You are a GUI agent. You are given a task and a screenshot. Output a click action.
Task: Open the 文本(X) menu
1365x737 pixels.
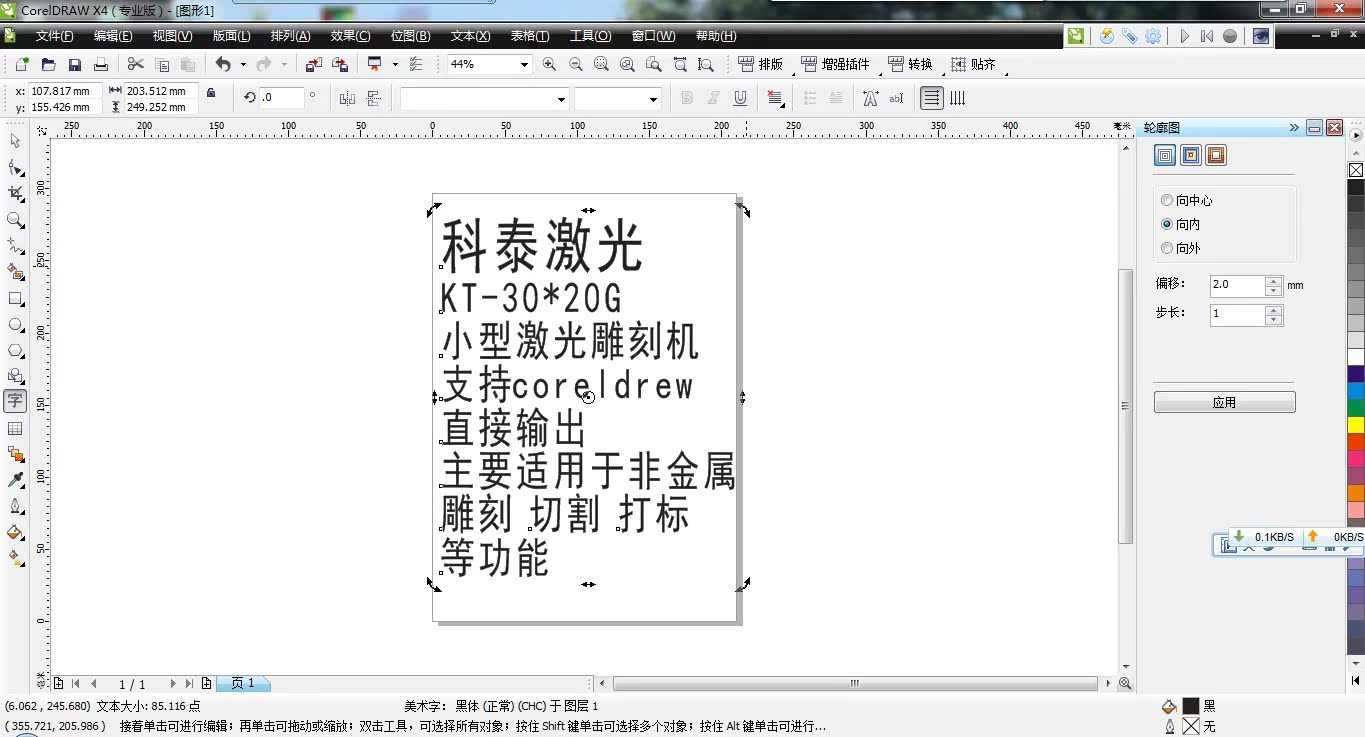pyautogui.click(x=470, y=36)
